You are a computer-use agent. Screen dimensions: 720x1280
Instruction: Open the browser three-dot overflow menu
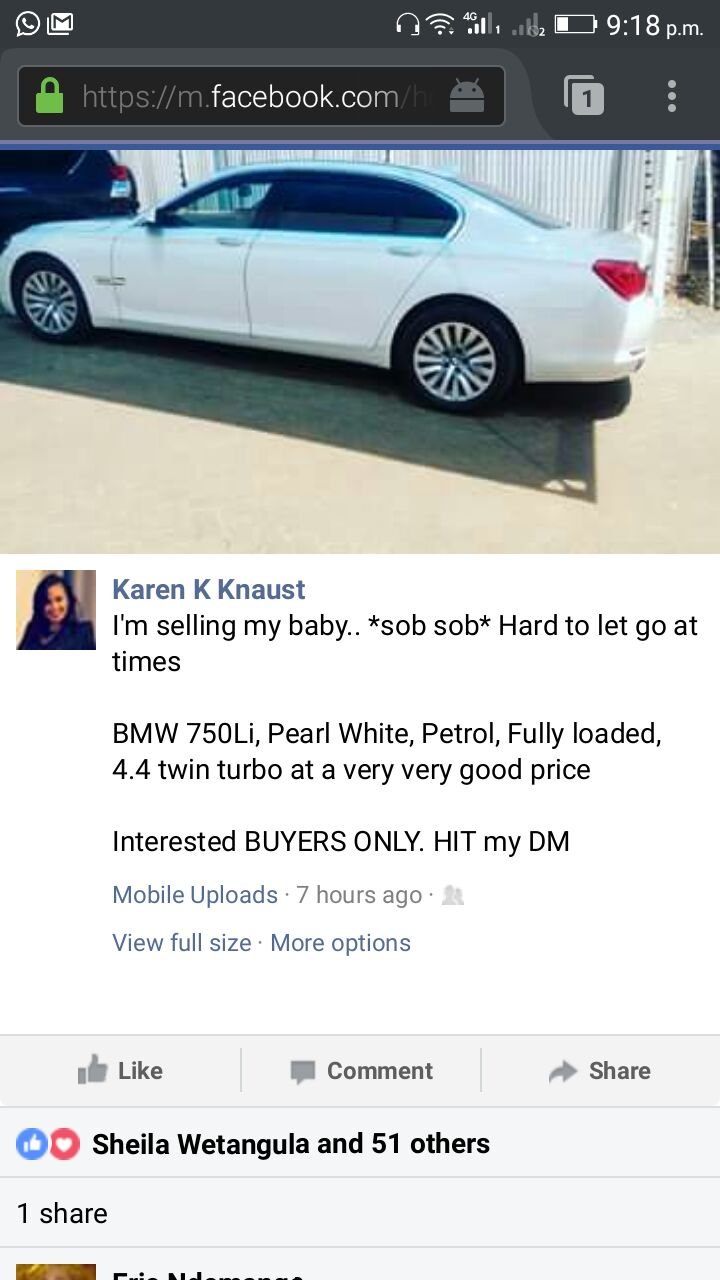[x=672, y=96]
